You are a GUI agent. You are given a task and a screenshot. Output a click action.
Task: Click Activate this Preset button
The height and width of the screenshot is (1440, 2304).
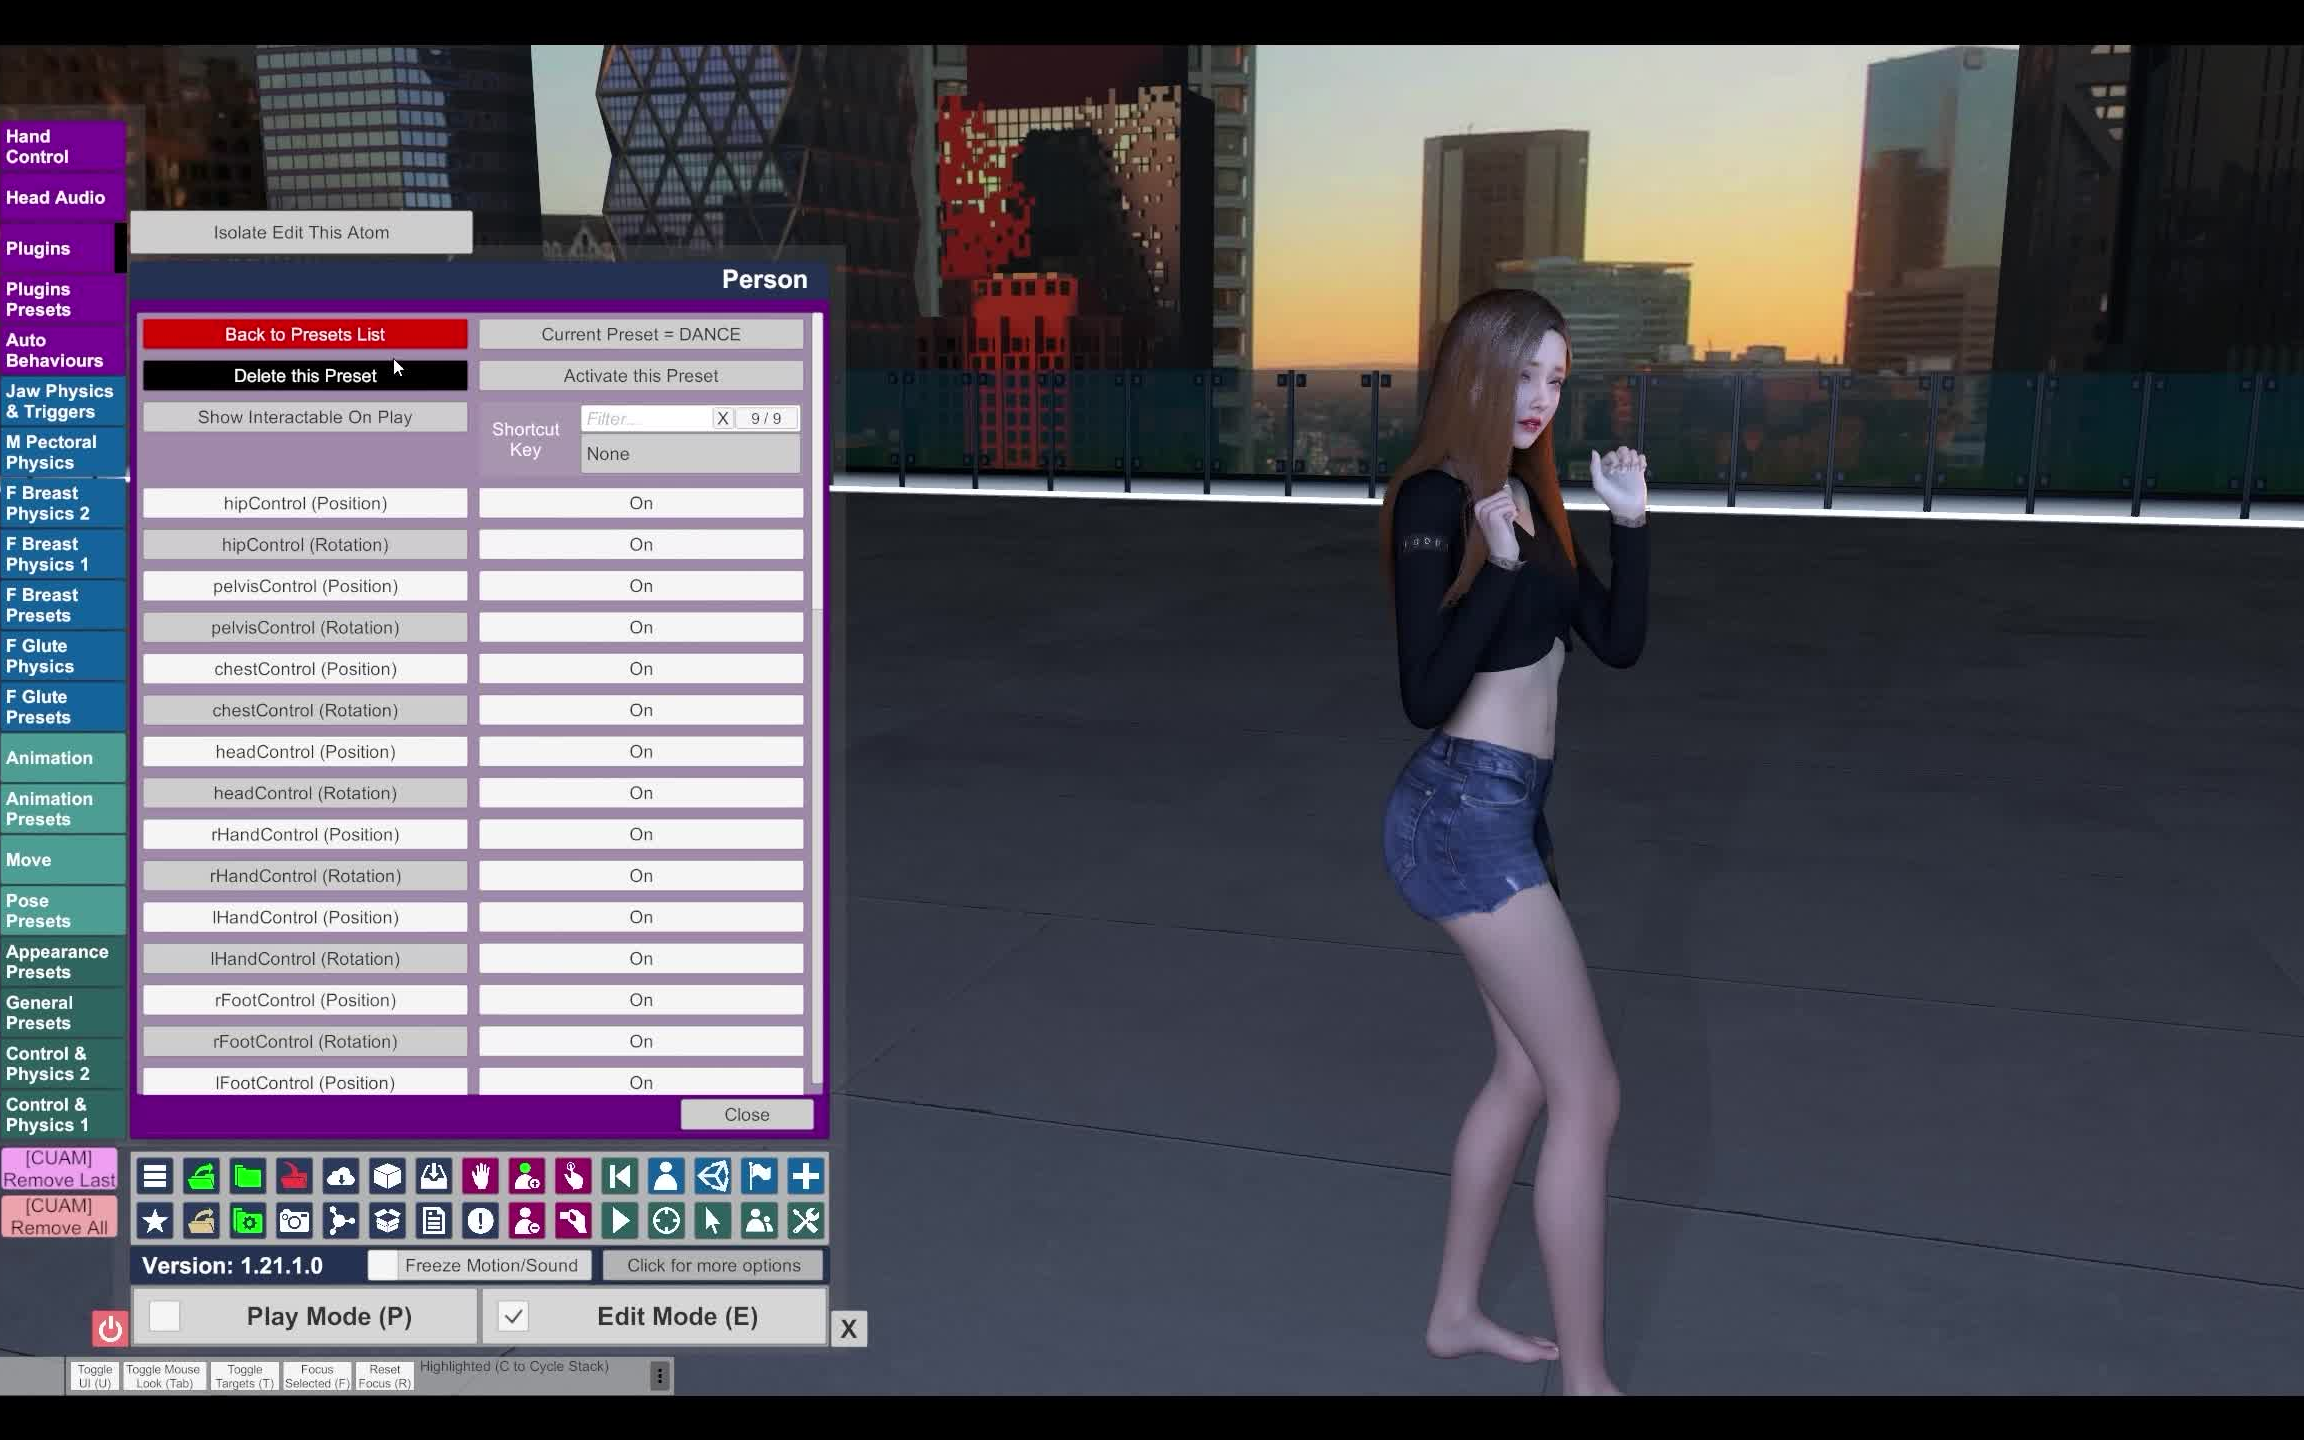click(x=640, y=373)
